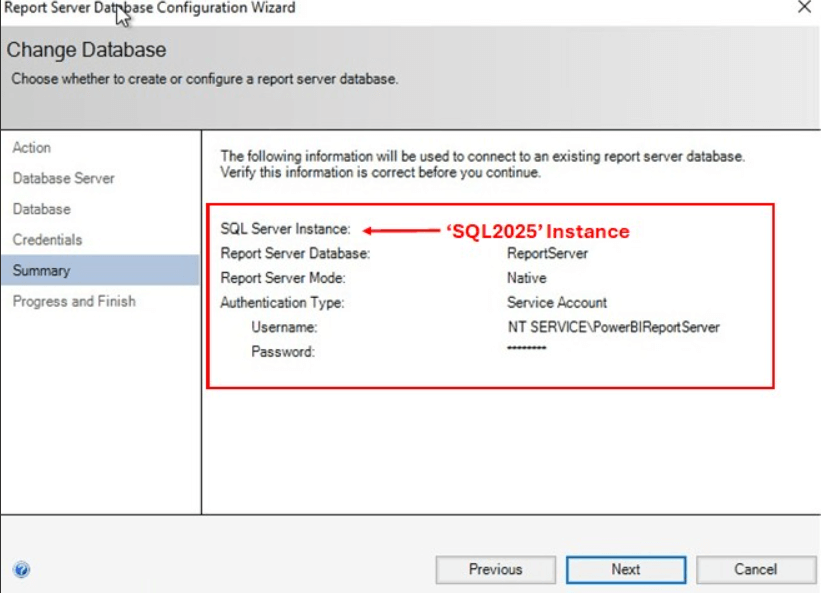The width and height of the screenshot is (821, 593).
Task: Open the Database step in sidebar
Action: (x=42, y=210)
